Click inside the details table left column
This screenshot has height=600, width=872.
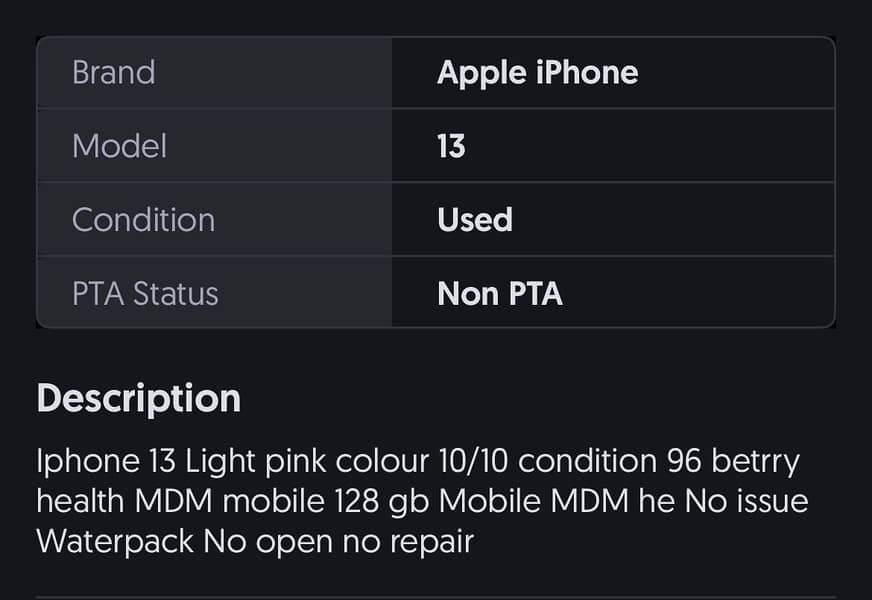(213, 182)
